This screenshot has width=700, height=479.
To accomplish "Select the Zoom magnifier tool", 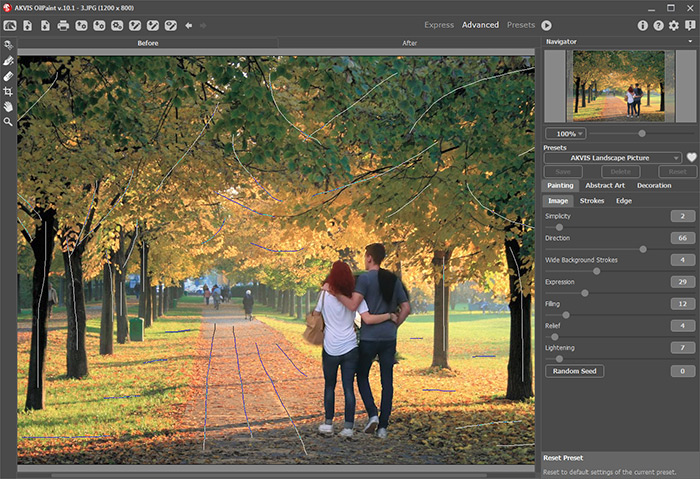I will click(8, 121).
